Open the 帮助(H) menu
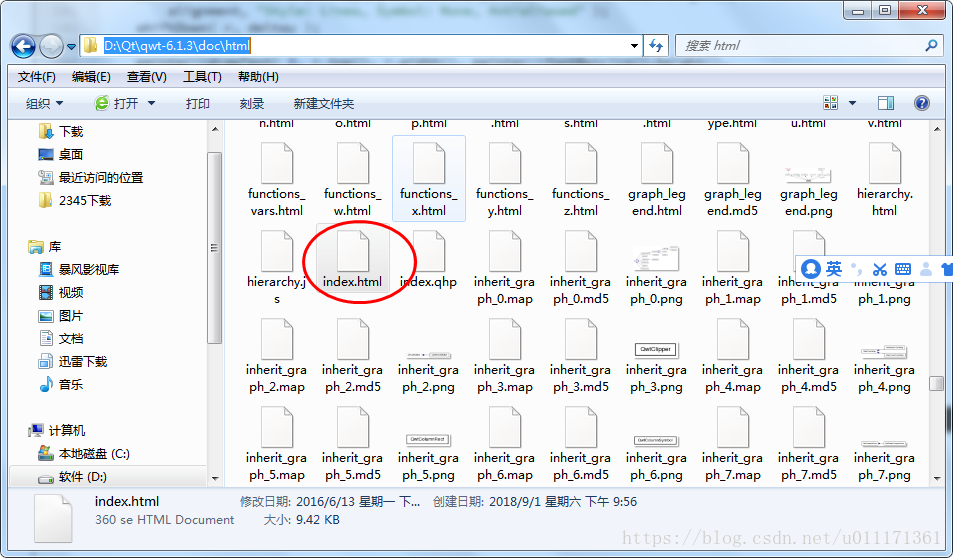 click(x=258, y=77)
